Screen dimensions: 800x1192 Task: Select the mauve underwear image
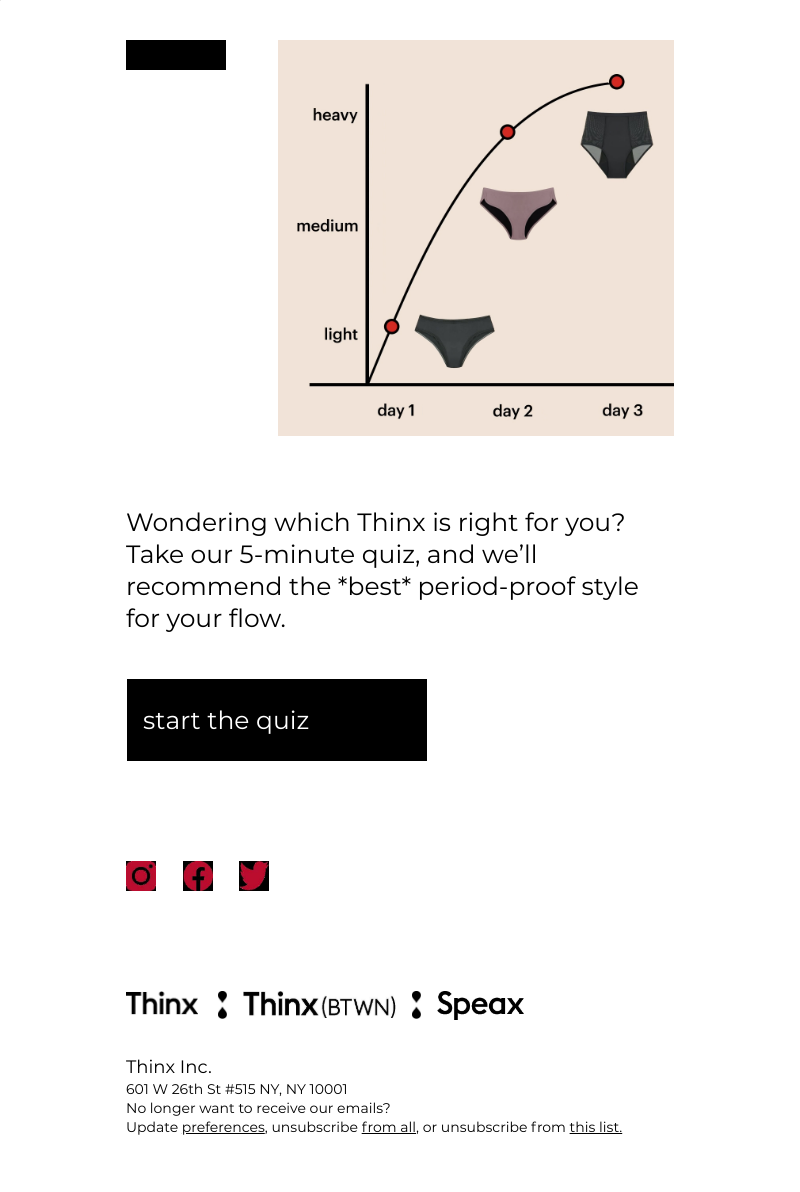(x=518, y=212)
